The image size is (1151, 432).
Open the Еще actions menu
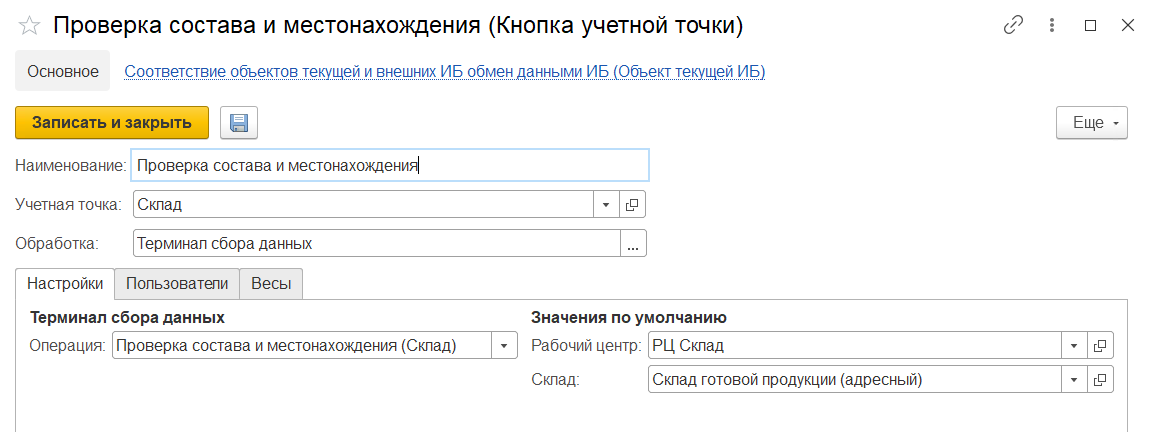[1092, 123]
